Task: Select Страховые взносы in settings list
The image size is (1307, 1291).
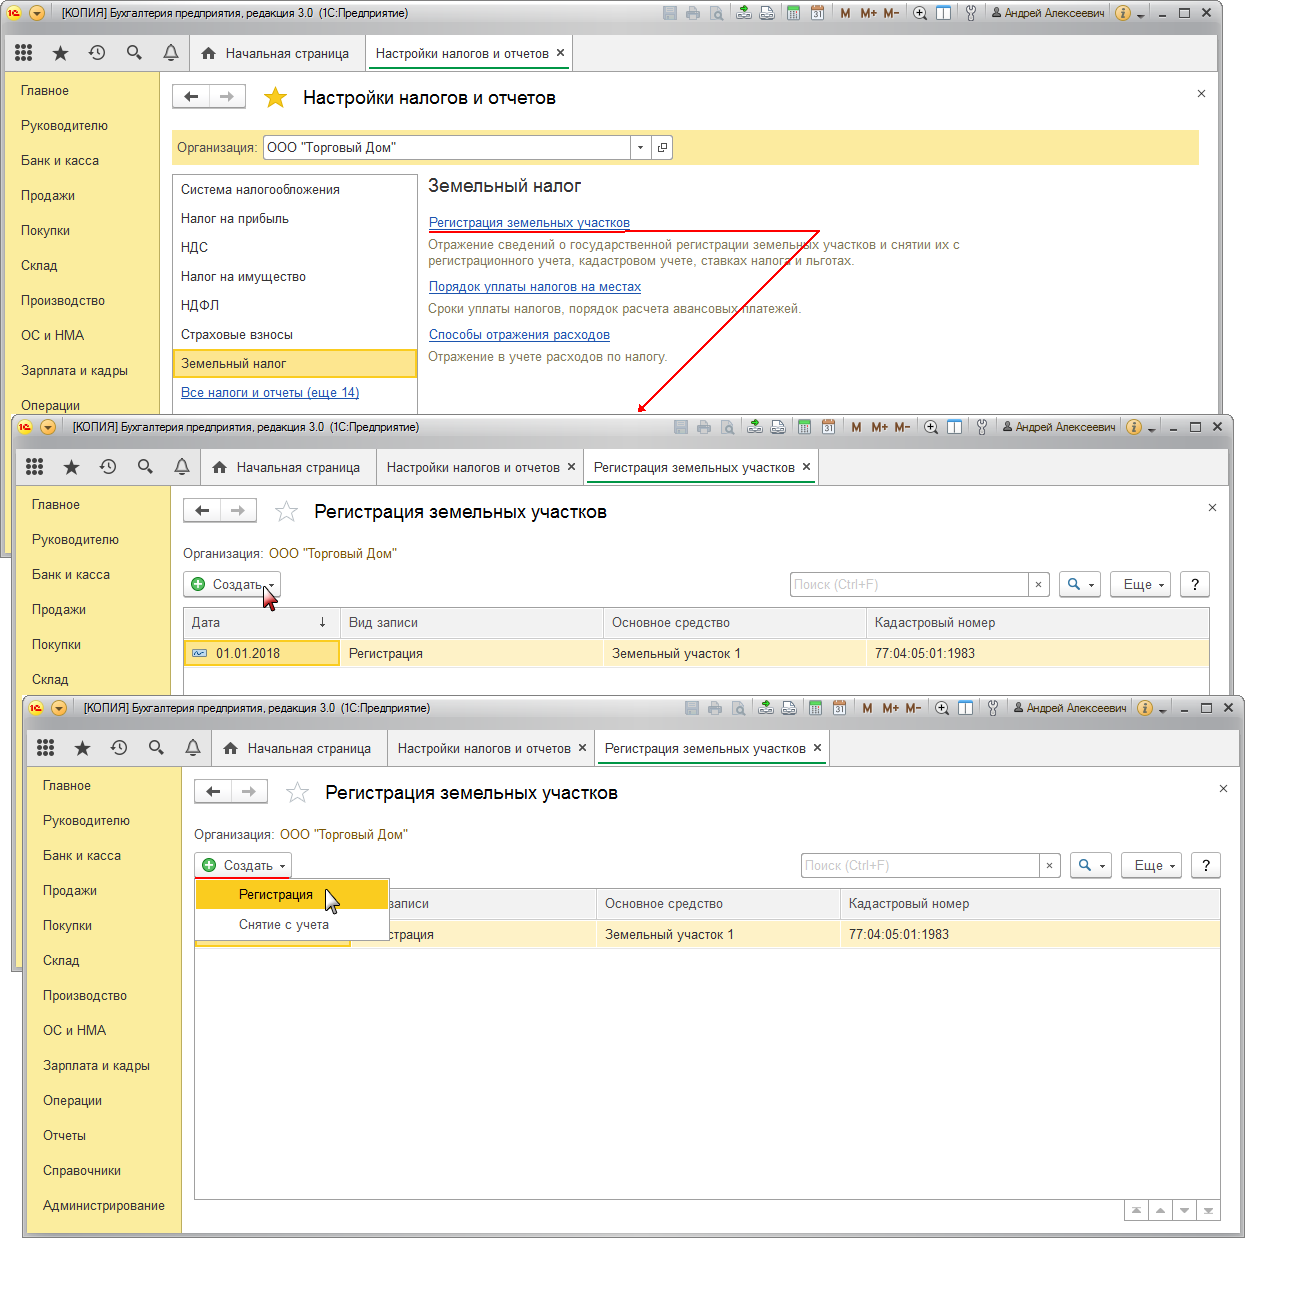Action: point(294,334)
